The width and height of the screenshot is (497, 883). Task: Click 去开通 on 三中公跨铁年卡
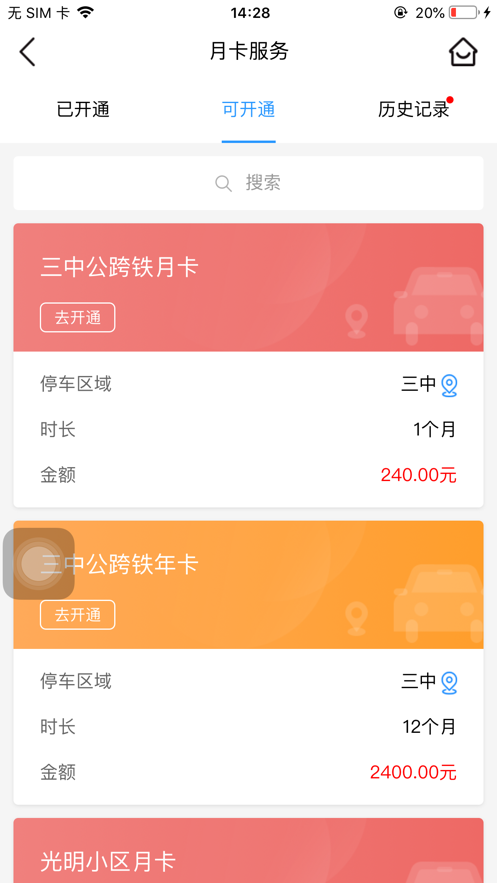(x=78, y=615)
